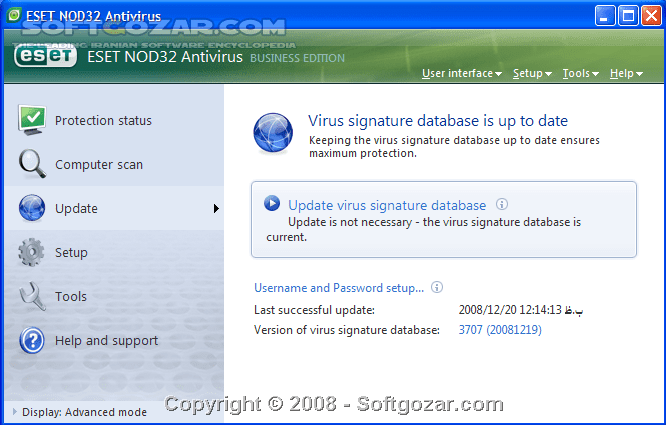Click the last successful update timestamp 2008/12/20
Image resolution: width=666 pixels, height=425 pixels.
521,310
